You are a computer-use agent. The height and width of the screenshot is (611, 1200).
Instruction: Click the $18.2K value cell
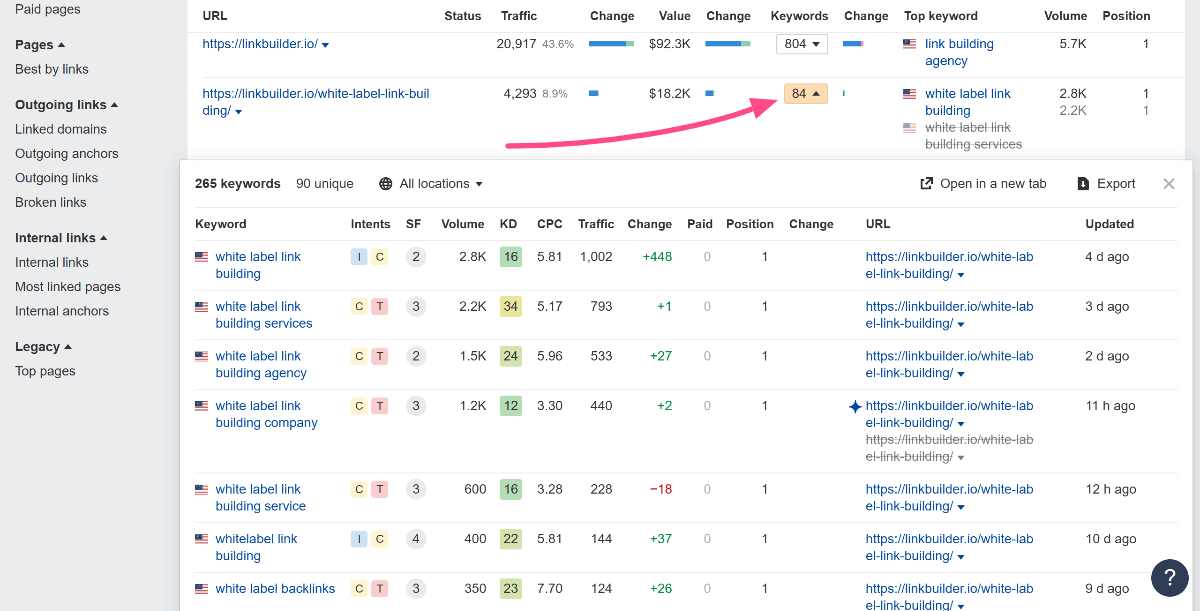tap(670, 94)
